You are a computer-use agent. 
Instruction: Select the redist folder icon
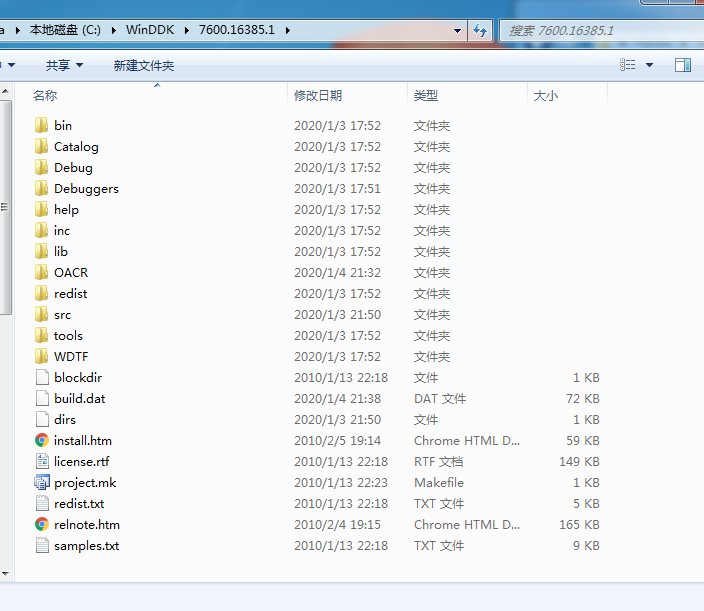click(x=41, y=294)
